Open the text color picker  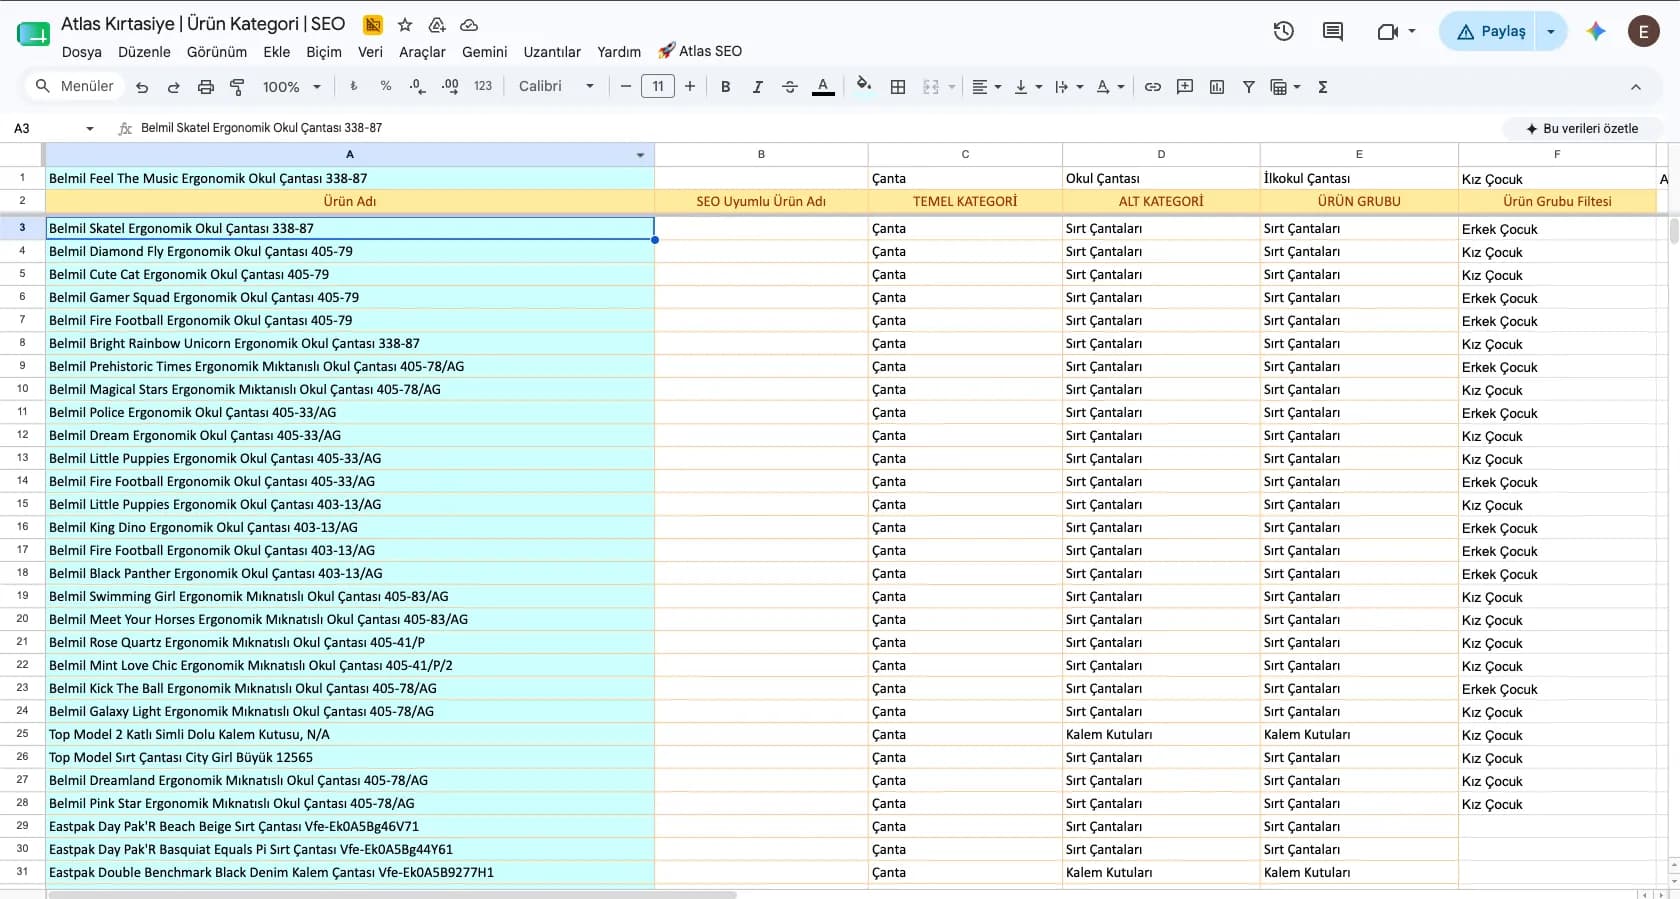(x=822, y=87)
